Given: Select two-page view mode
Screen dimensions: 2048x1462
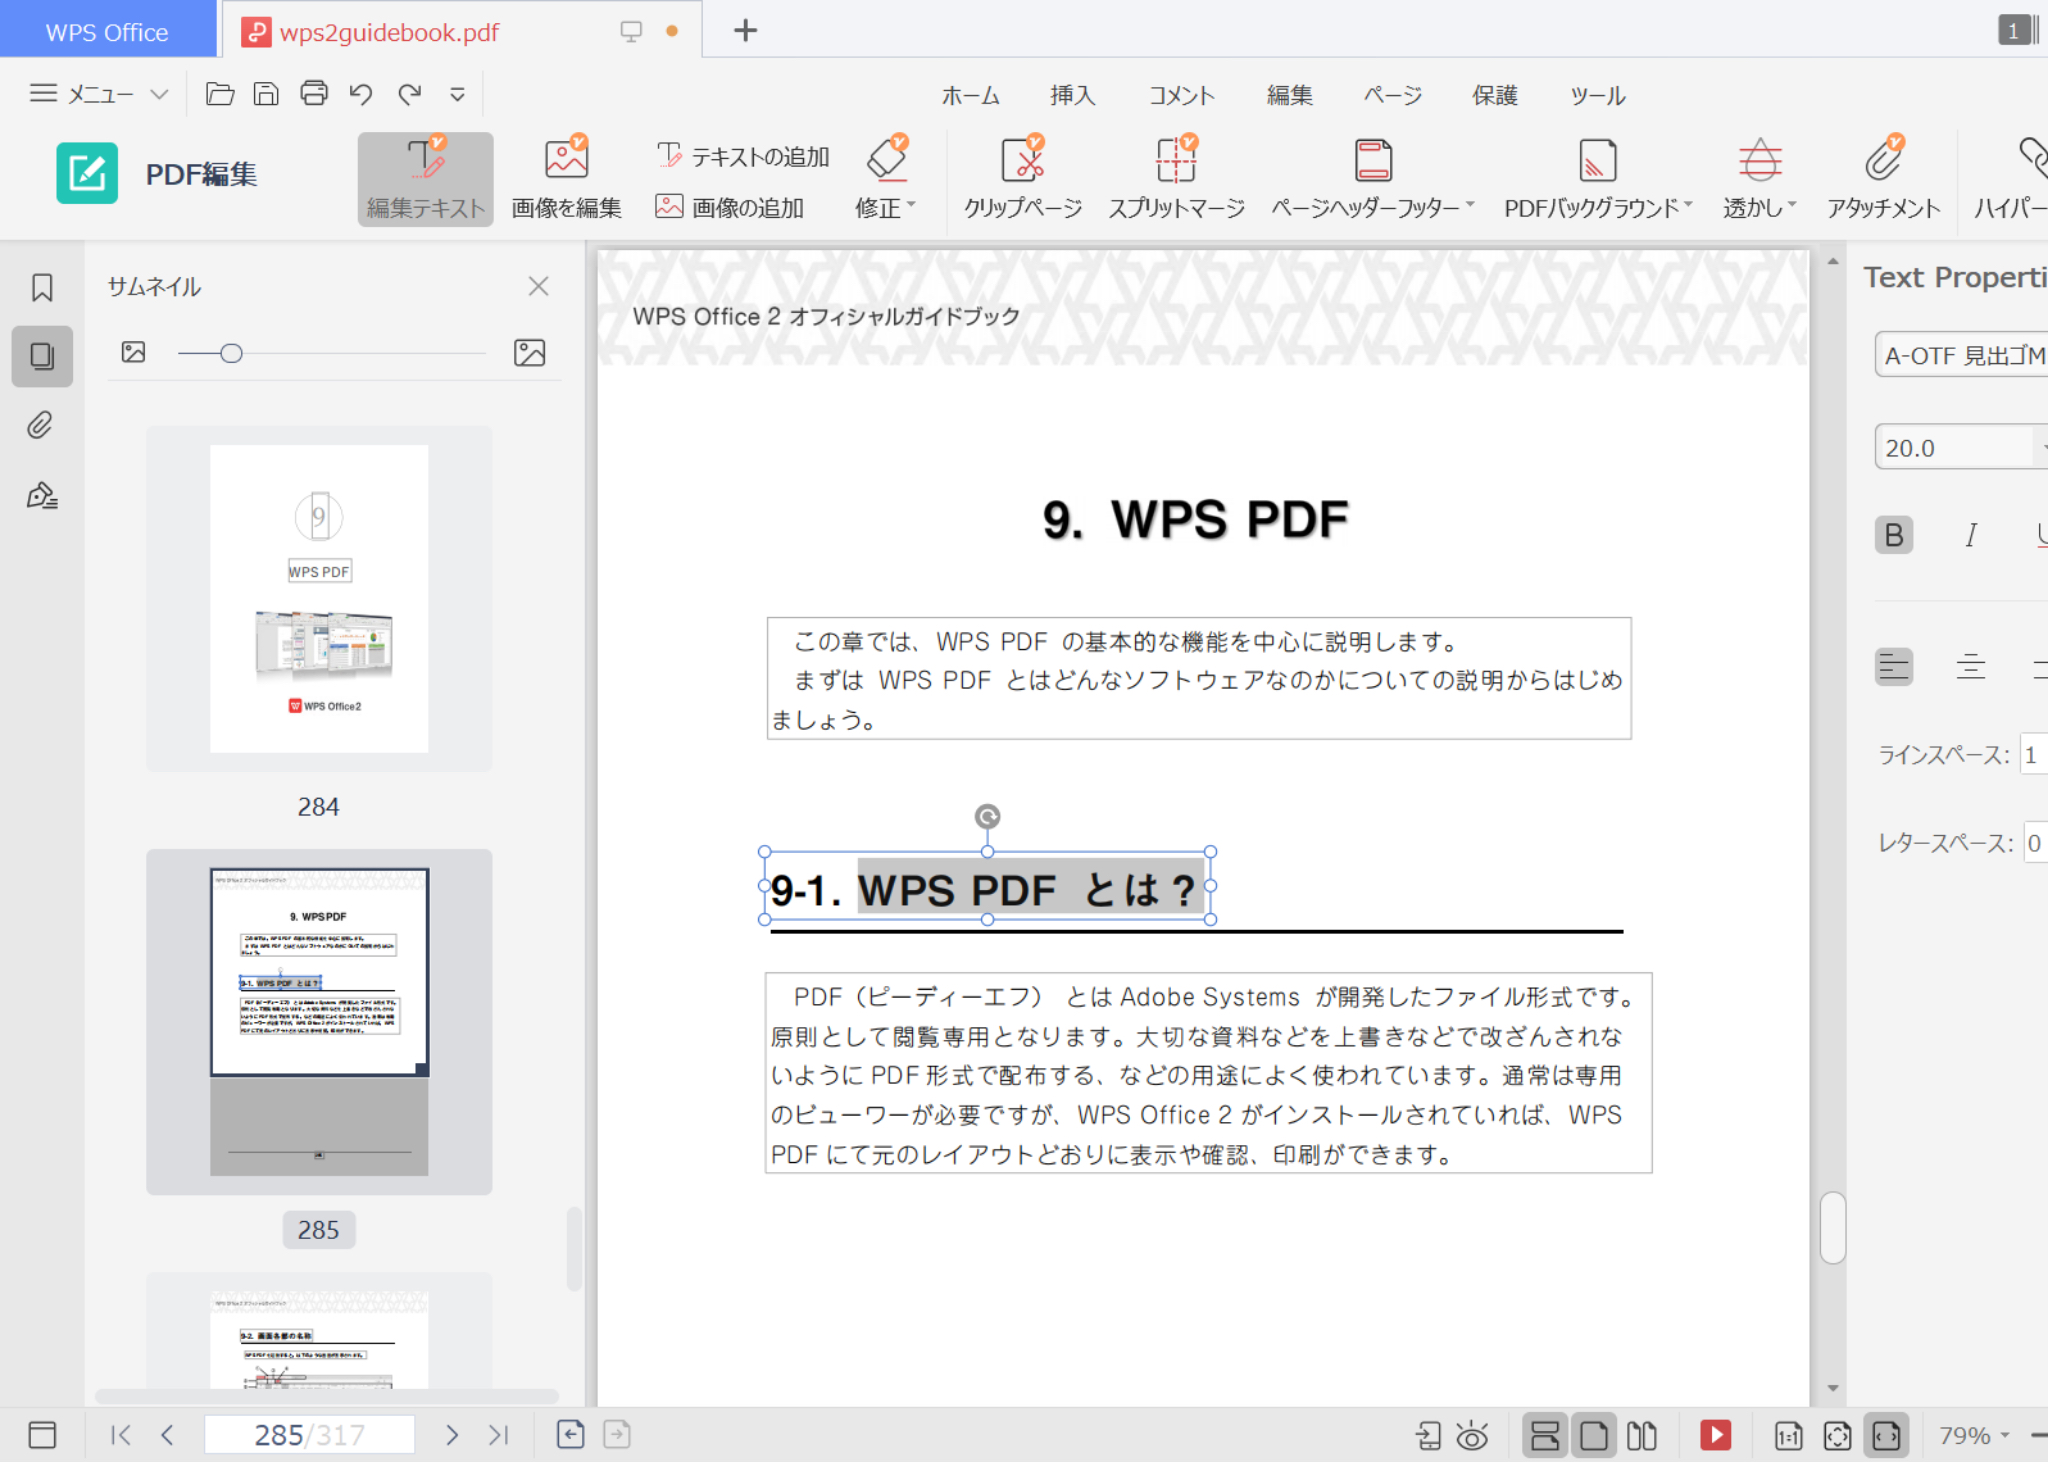Looking at the screenshot, I should point(1642,1436).
